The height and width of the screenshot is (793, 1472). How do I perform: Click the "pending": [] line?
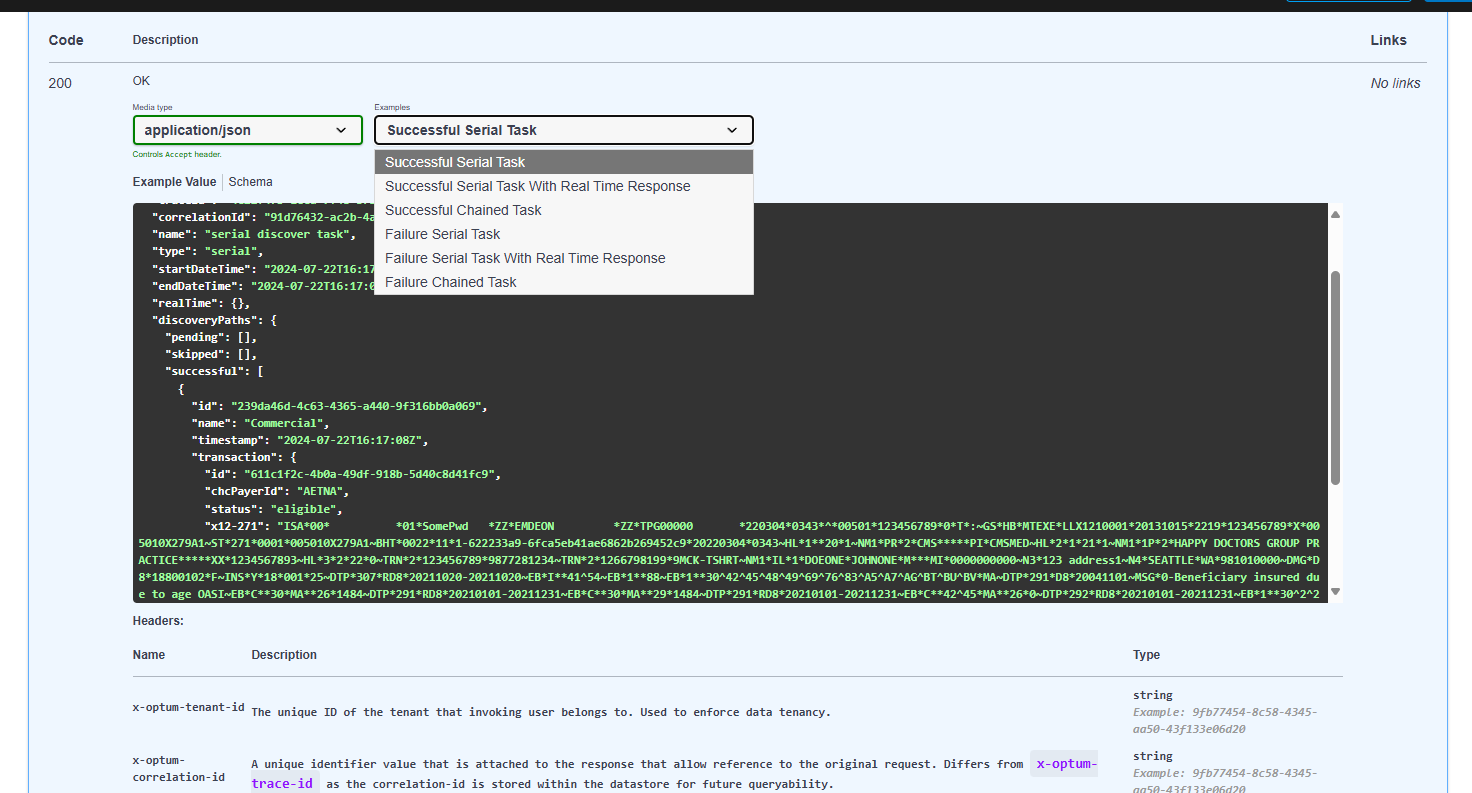click(x=210, y=337)
